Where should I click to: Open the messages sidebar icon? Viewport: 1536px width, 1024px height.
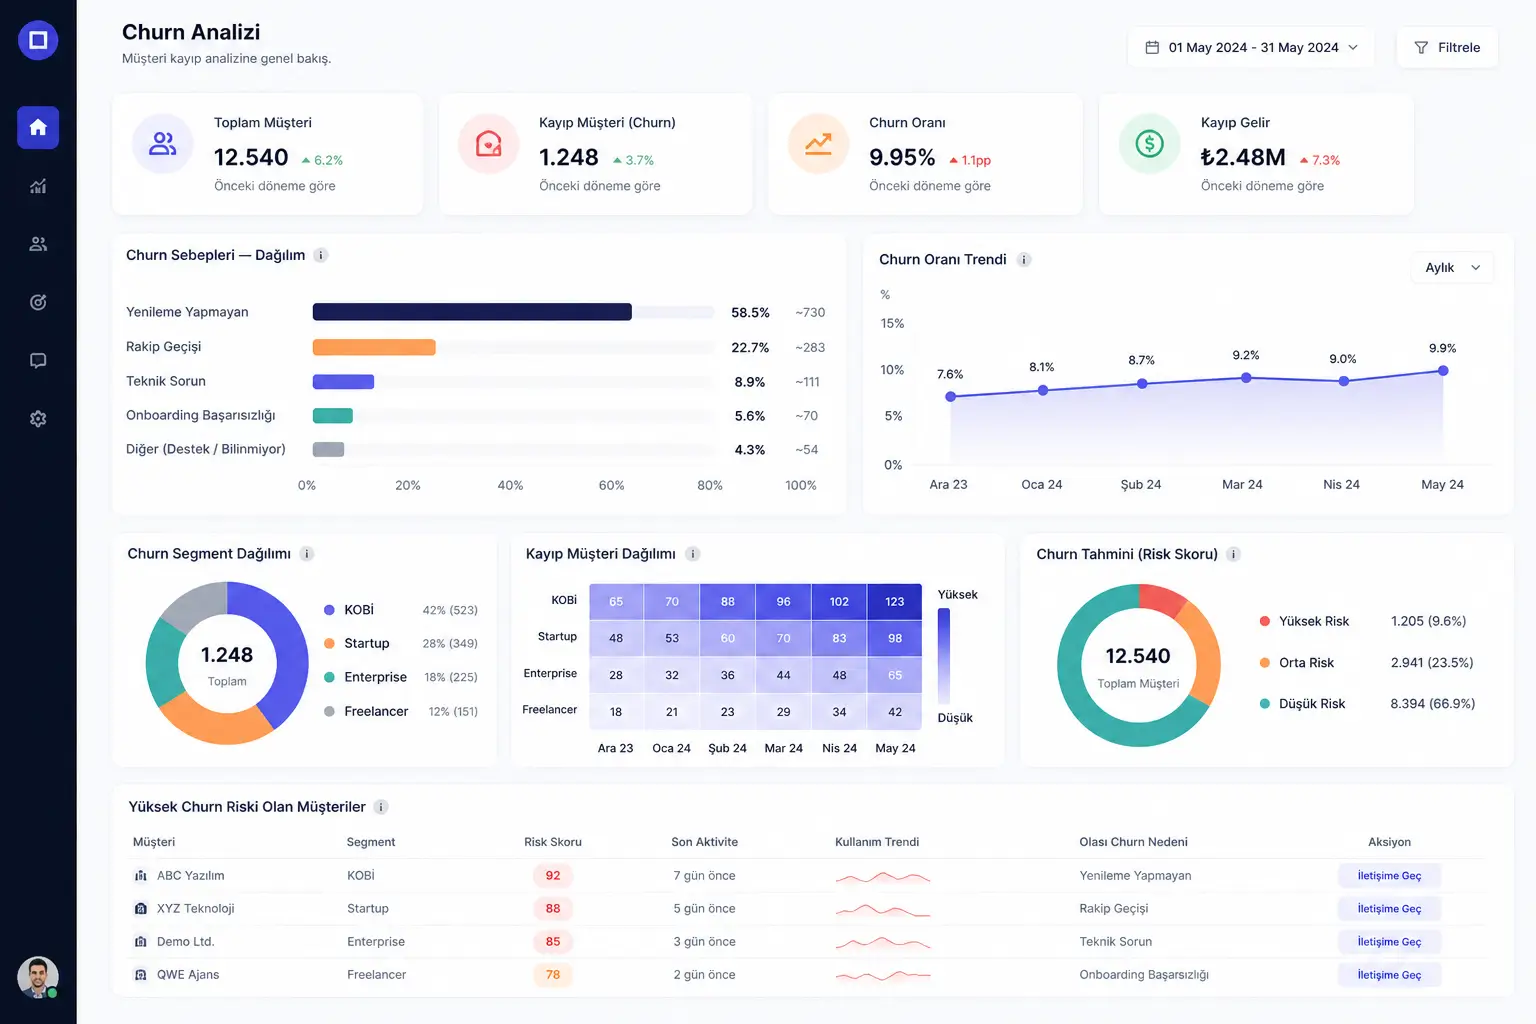[x=38, y=361]
